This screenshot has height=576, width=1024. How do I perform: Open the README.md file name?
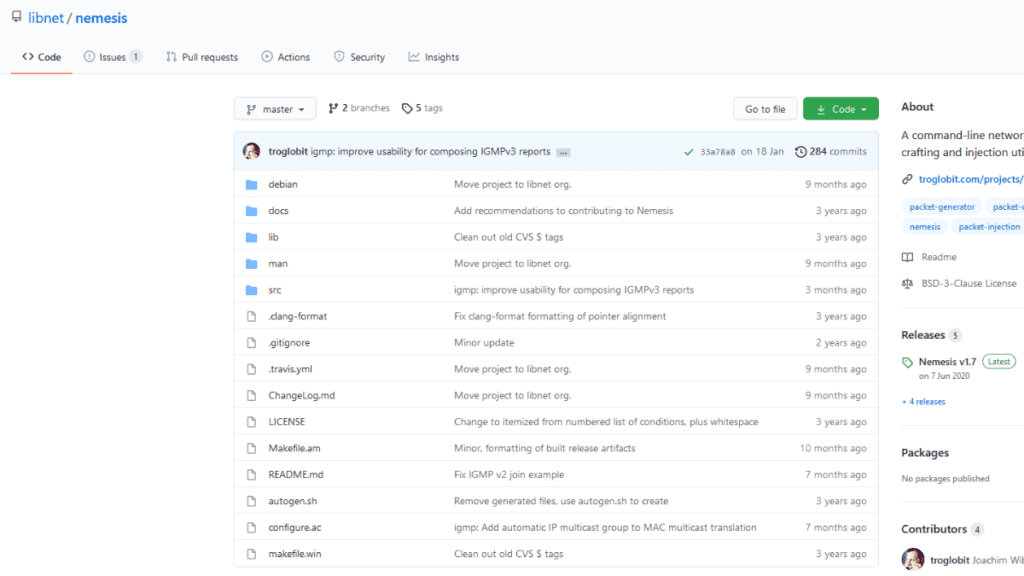[296, 475]
